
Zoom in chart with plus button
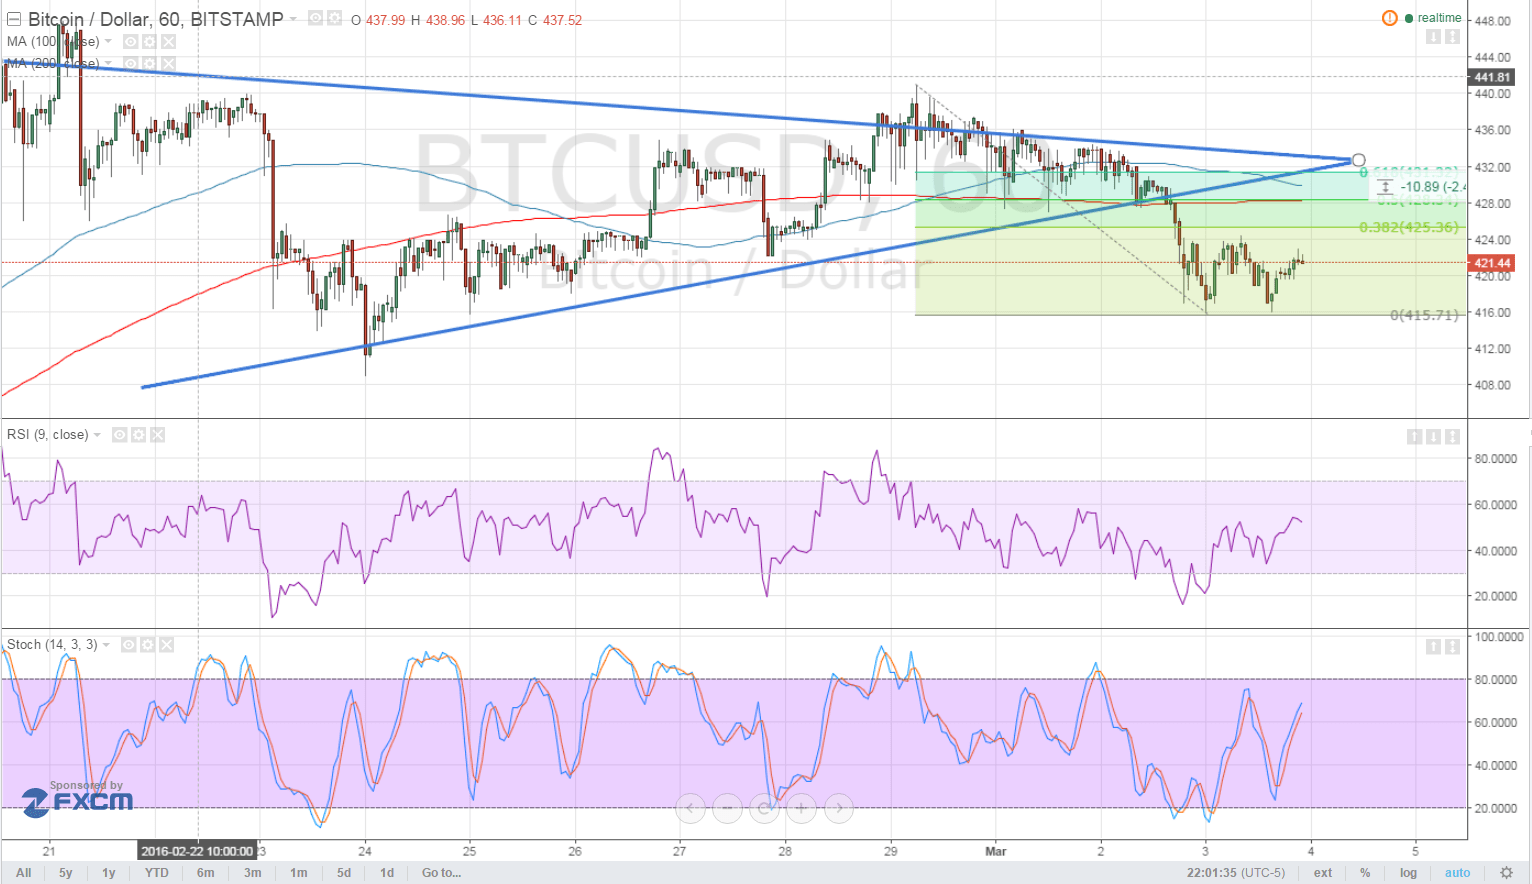801,808
